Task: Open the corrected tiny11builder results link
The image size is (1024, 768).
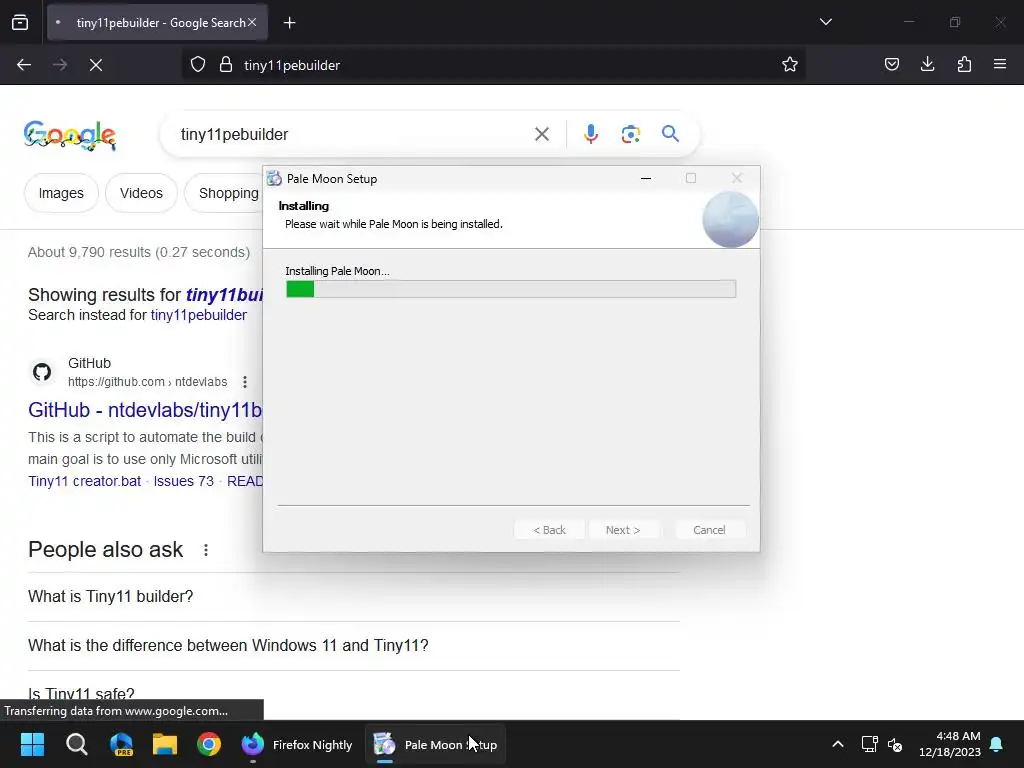Action: click(x=224, y=295)
